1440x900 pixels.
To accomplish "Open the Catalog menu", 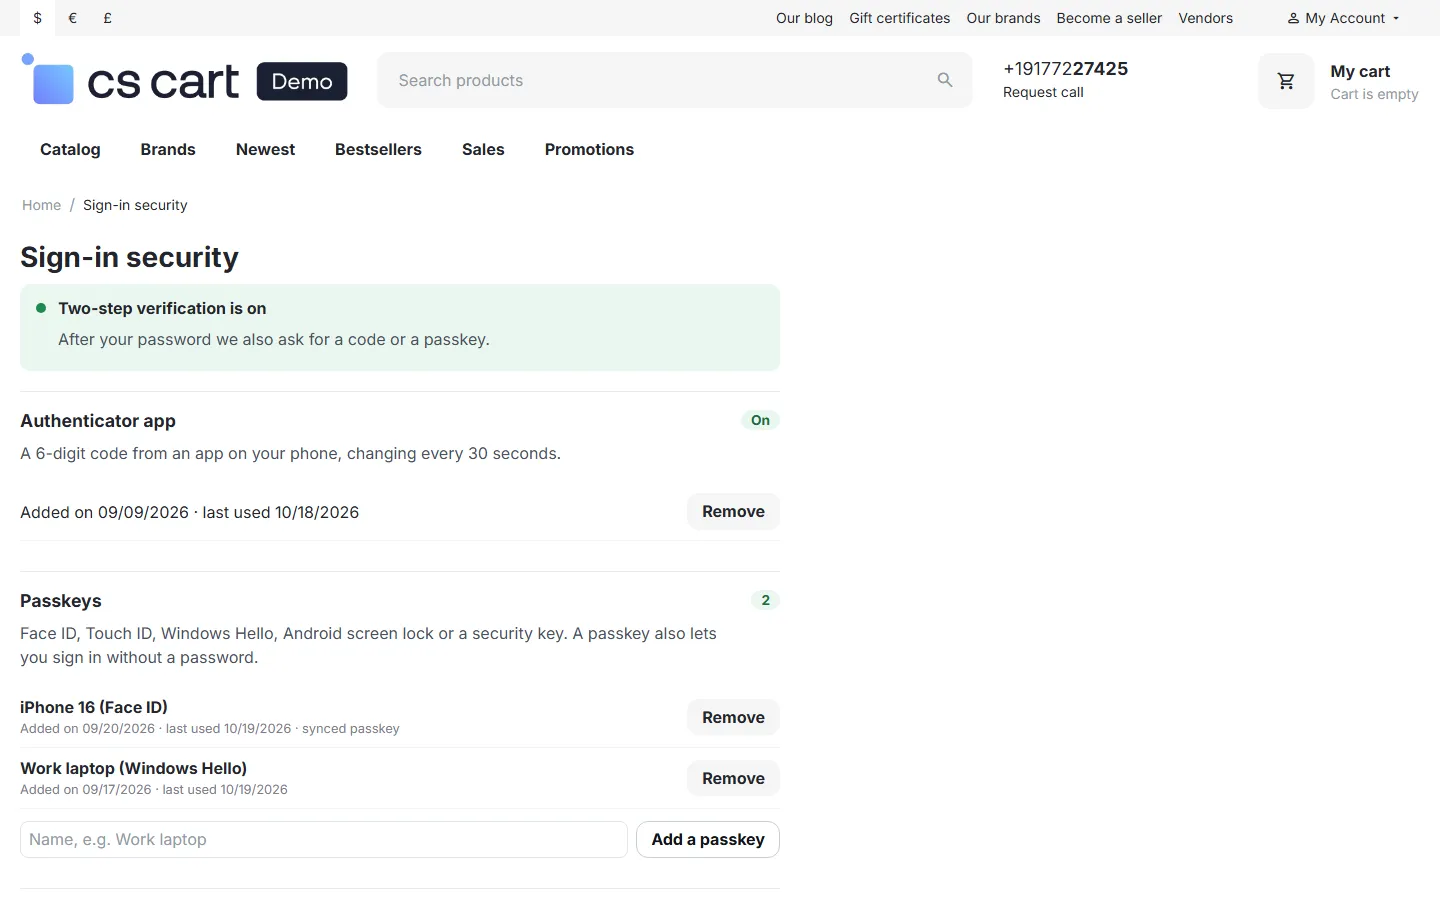I will point(70,149).
